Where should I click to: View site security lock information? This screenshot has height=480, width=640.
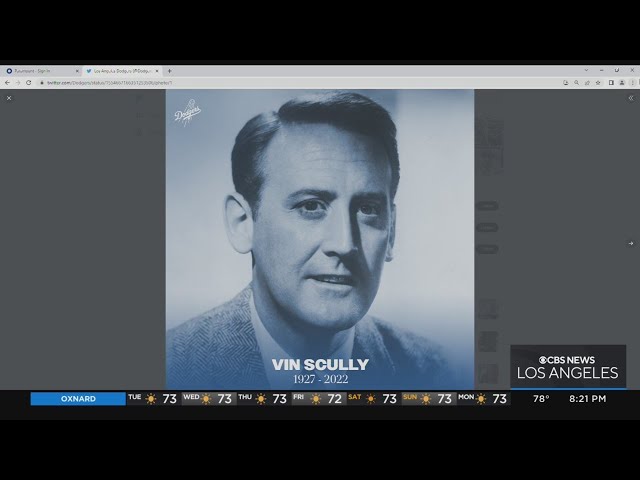click(41, 83)
